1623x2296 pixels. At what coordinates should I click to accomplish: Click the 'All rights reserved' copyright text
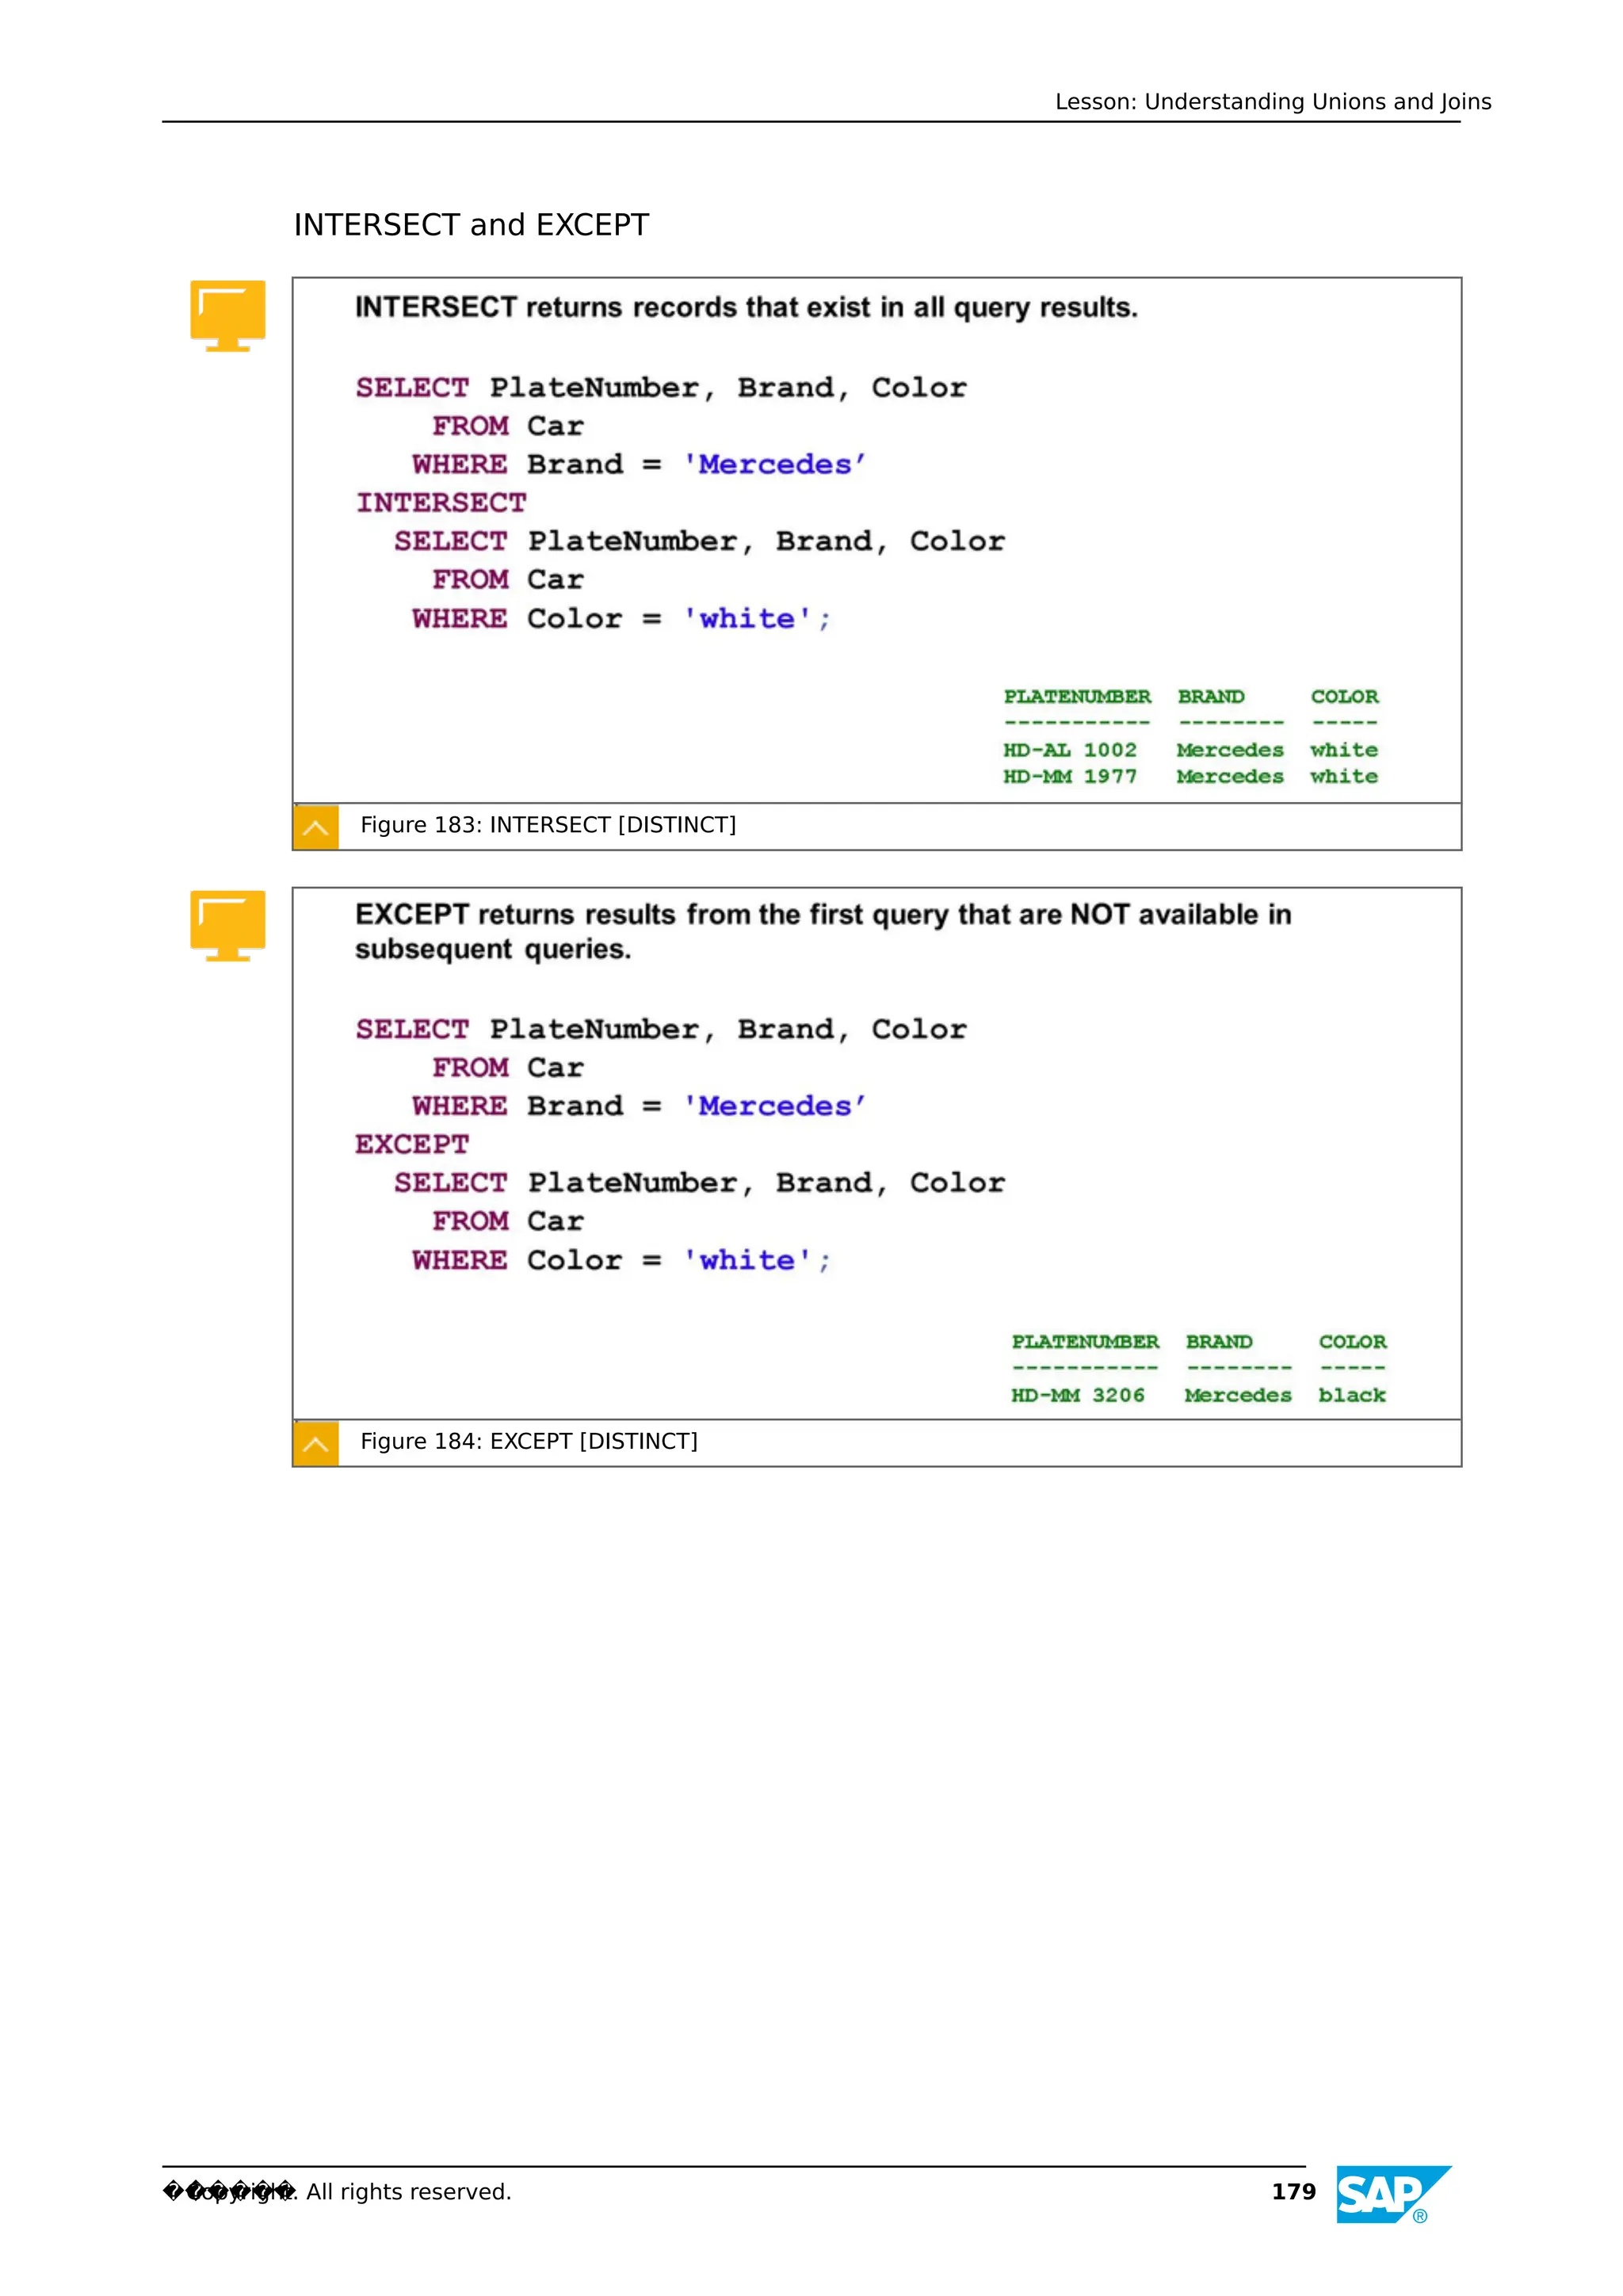pos(408,2192)
